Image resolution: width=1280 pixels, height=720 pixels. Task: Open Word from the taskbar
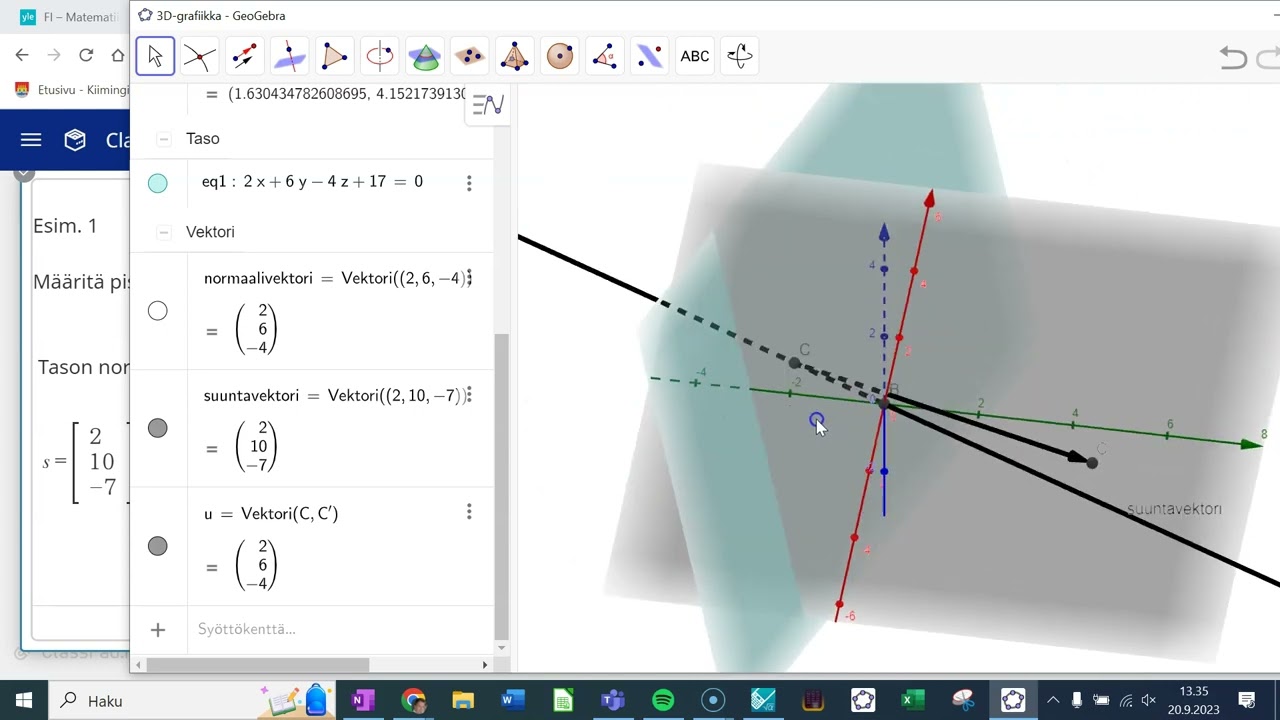512,700
